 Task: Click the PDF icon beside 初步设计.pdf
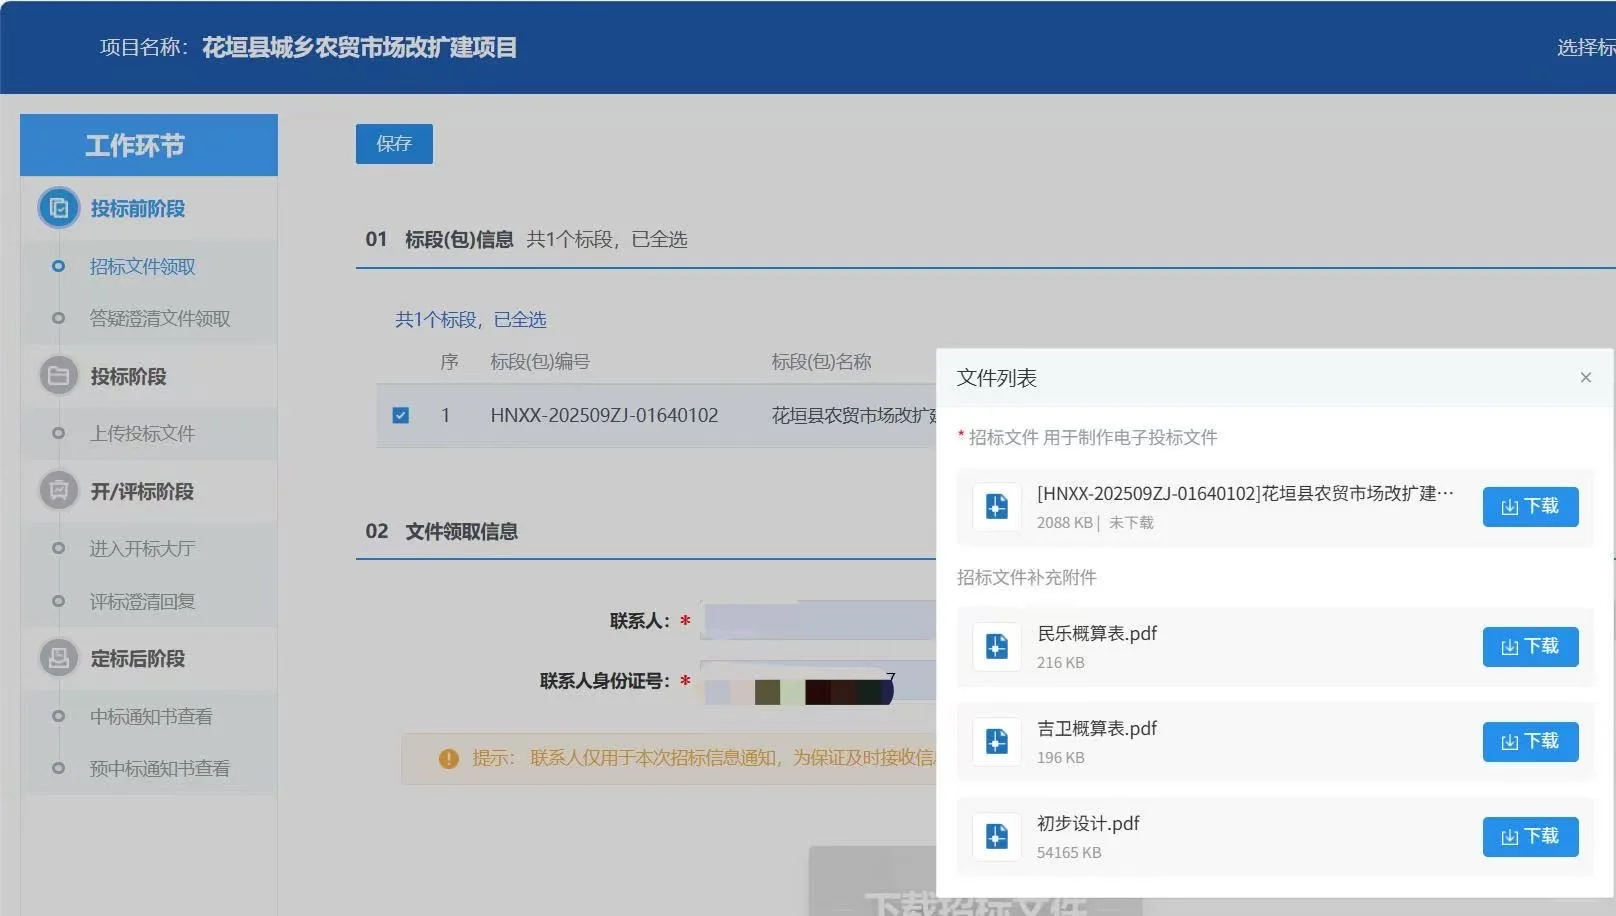click(996, 836)
